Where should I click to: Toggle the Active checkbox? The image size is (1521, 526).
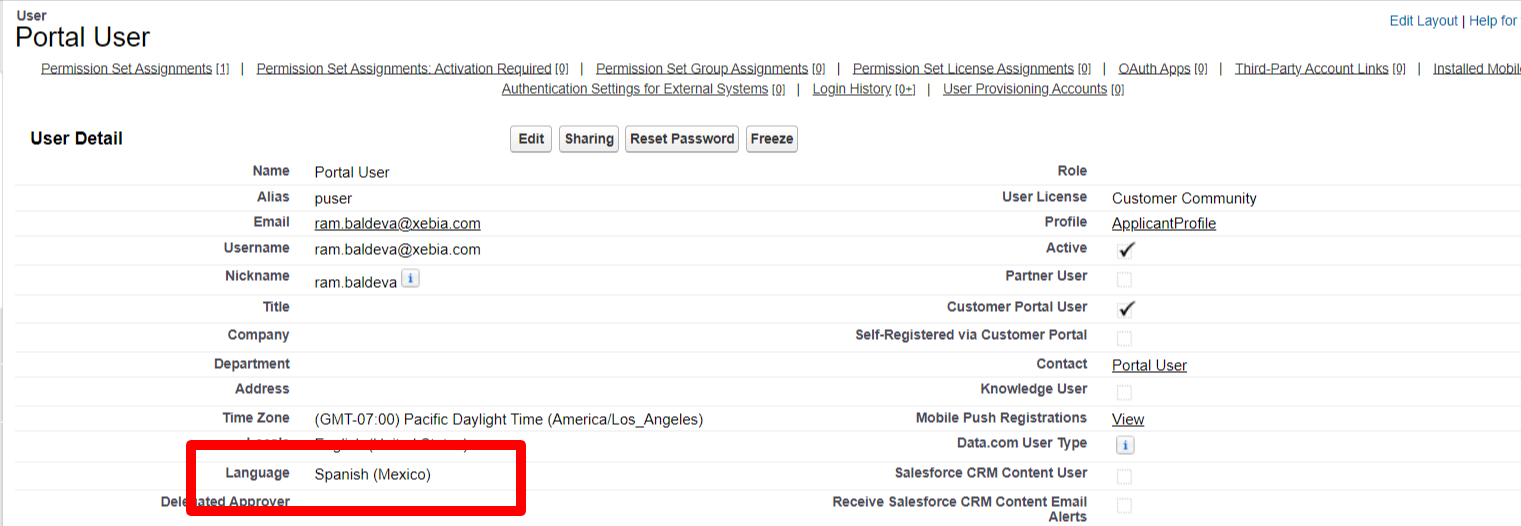click(x=1126, y=250)
